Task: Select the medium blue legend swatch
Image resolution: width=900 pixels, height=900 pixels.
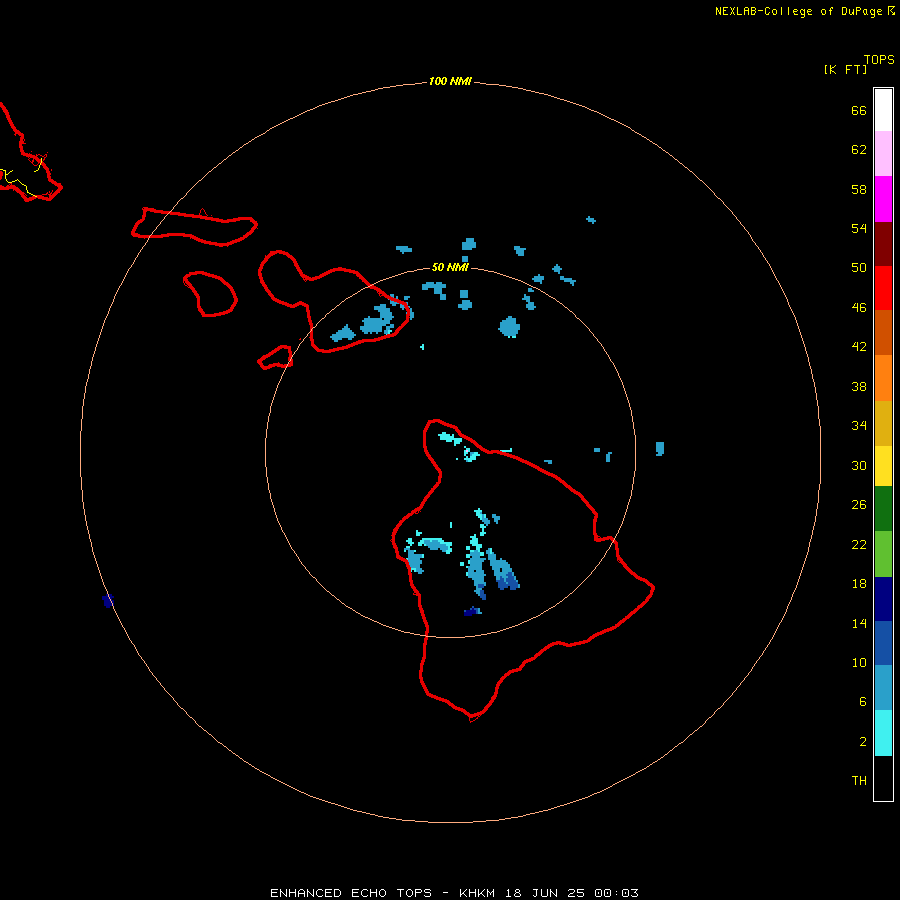Action: coord(883,643)
